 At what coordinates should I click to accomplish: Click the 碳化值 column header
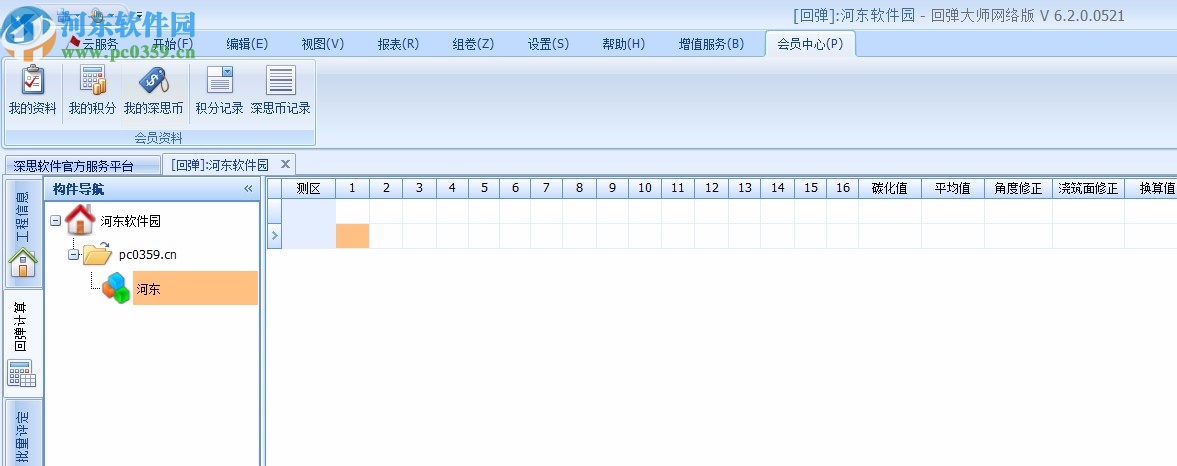(x=890, y=188)
